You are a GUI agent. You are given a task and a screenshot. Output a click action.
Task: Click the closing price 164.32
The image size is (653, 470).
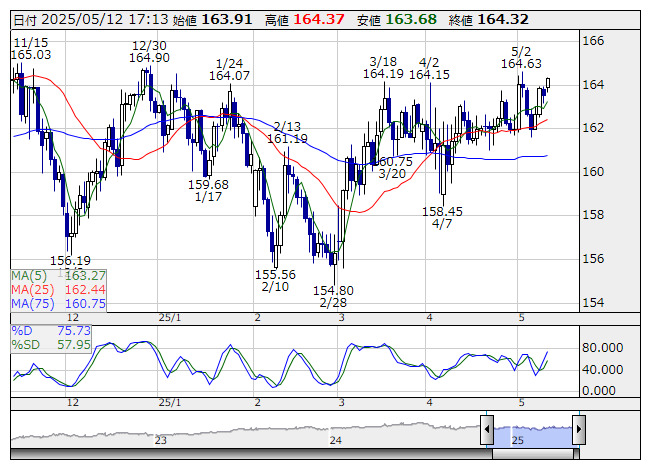pos(503,20)
